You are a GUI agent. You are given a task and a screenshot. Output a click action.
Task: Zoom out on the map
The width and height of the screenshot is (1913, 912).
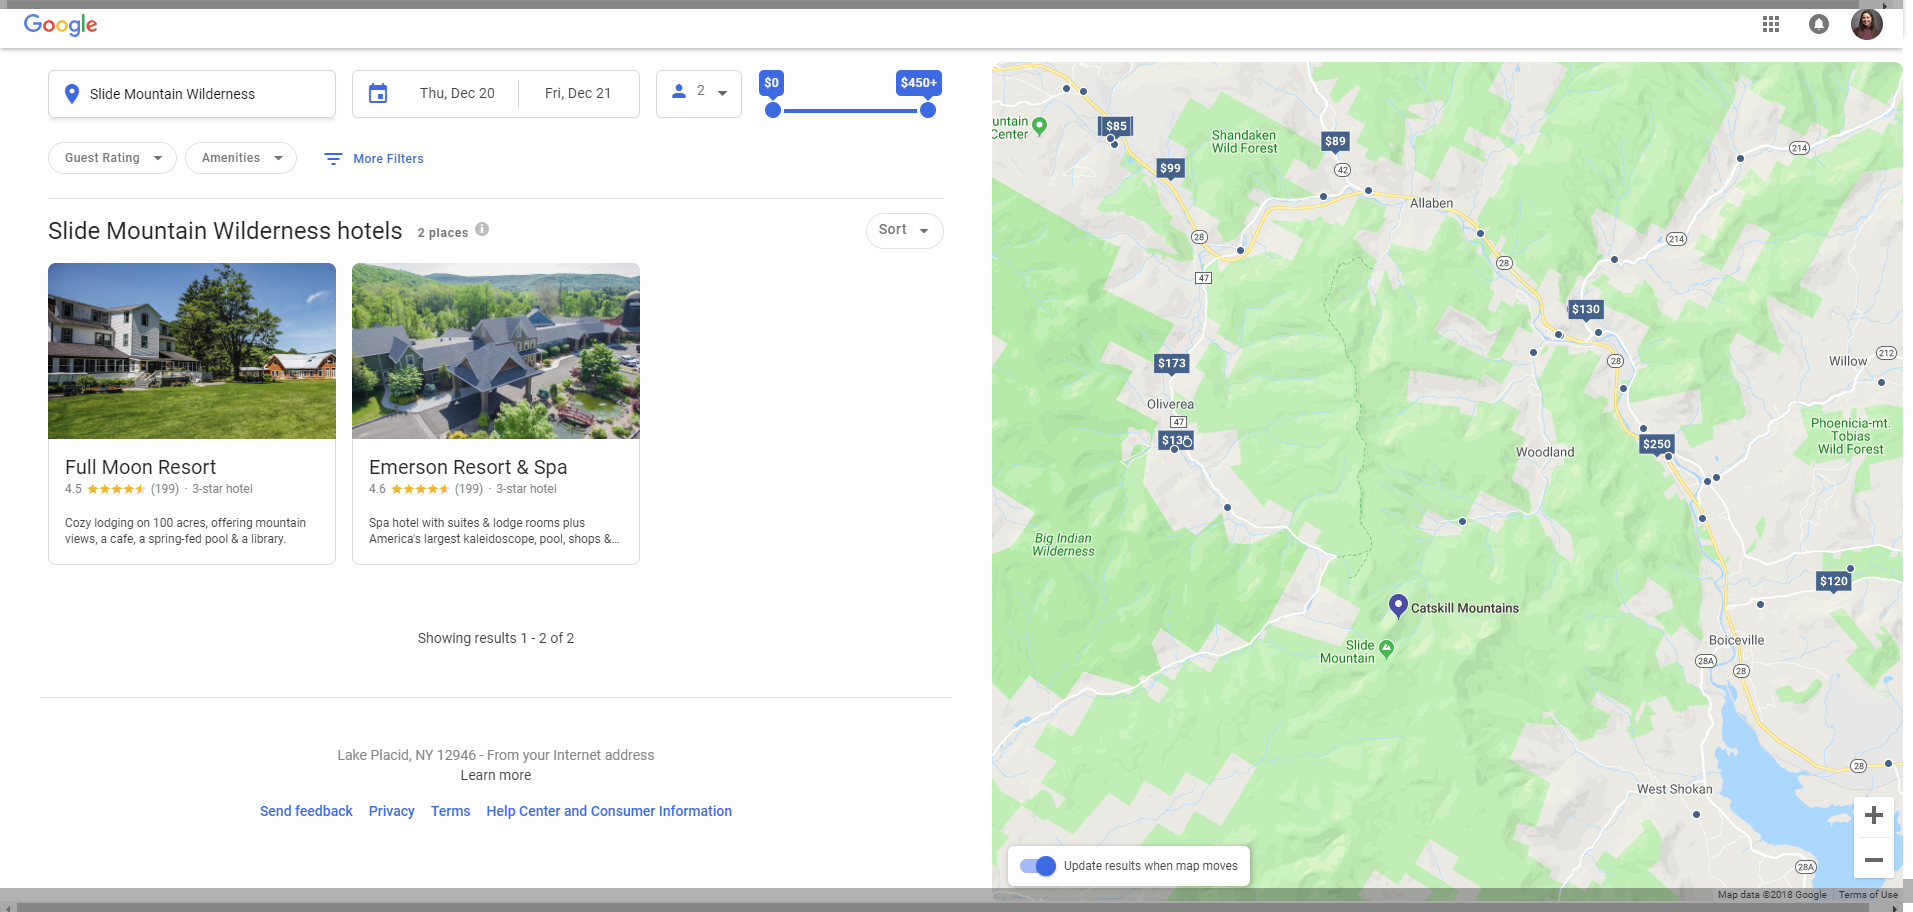point(1874,859)
